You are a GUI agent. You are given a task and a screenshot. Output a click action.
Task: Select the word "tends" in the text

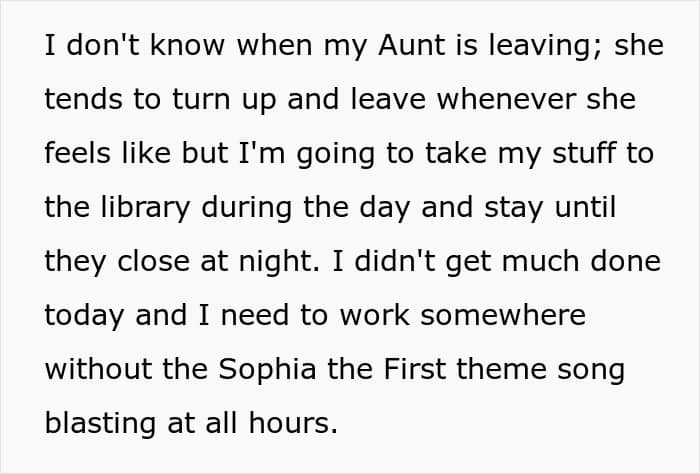pos(83,99)
